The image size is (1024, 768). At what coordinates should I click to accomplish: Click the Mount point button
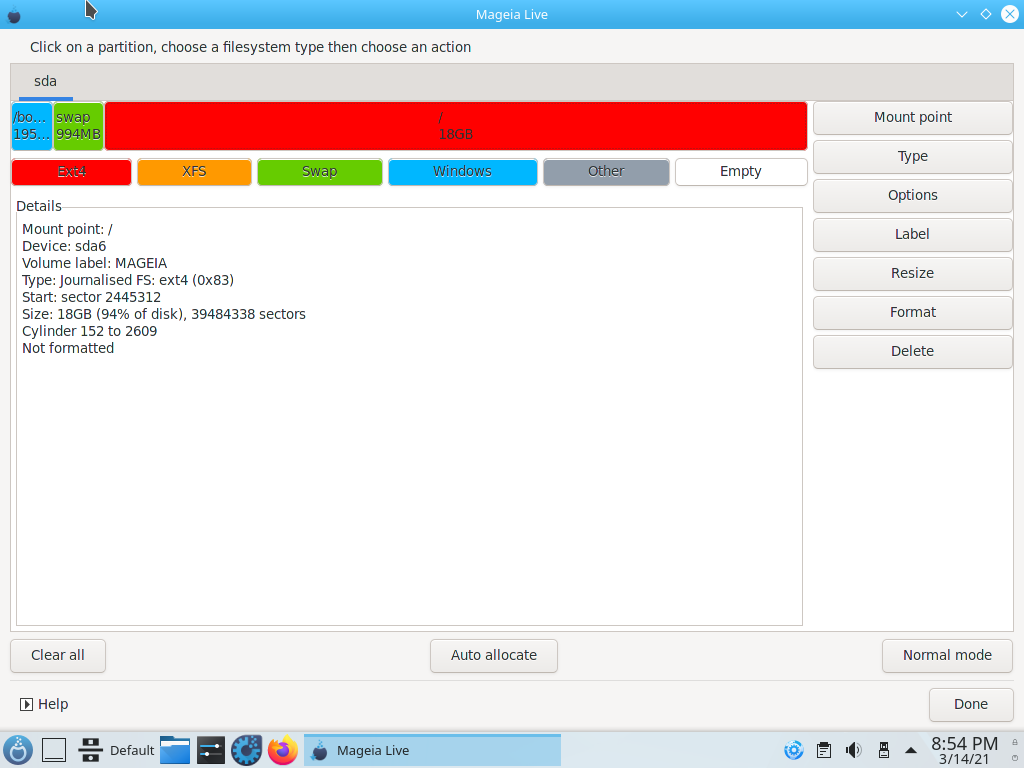coord(912,118)
